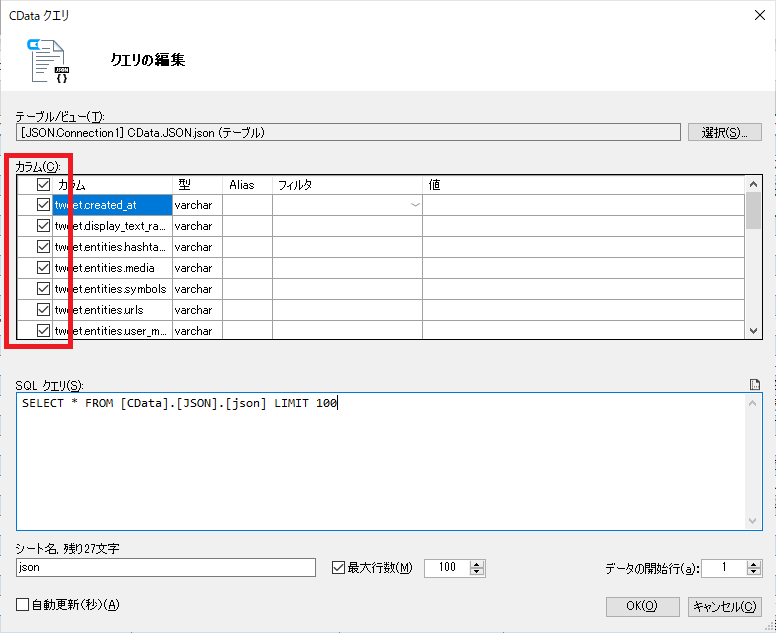Click the copy SQL query icon
The image size is (776, 633).
(x=754, y=384)
